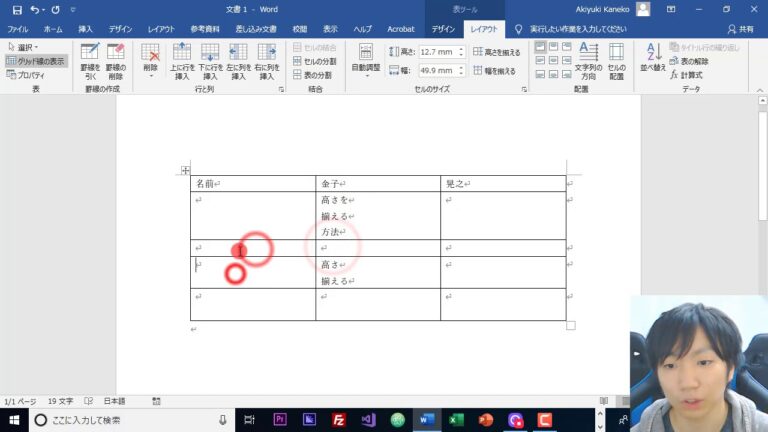Save the document with the floppy icon
This screenshot has width=768, height=432.
pyautogui.click(x=17, y=10)
